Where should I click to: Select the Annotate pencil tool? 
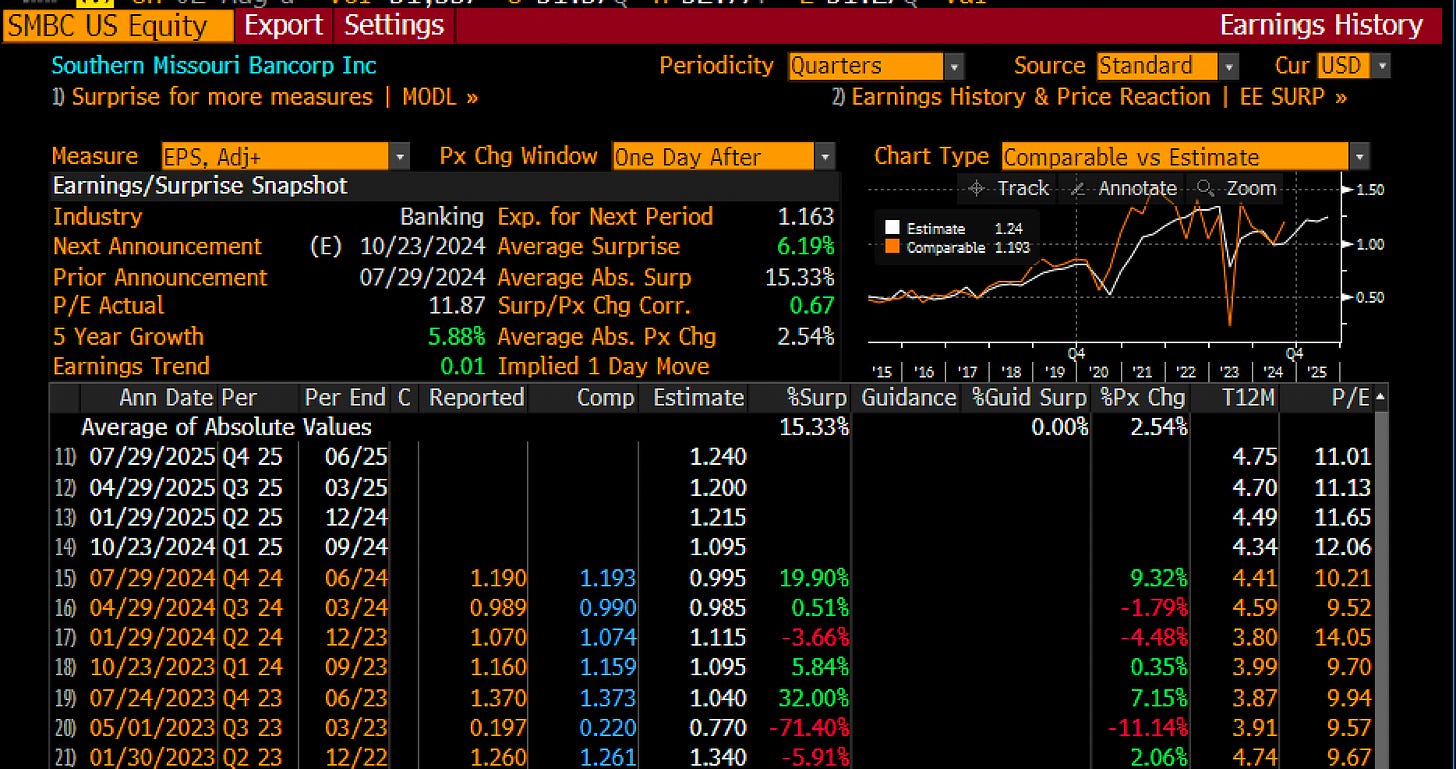[1124, 188]
